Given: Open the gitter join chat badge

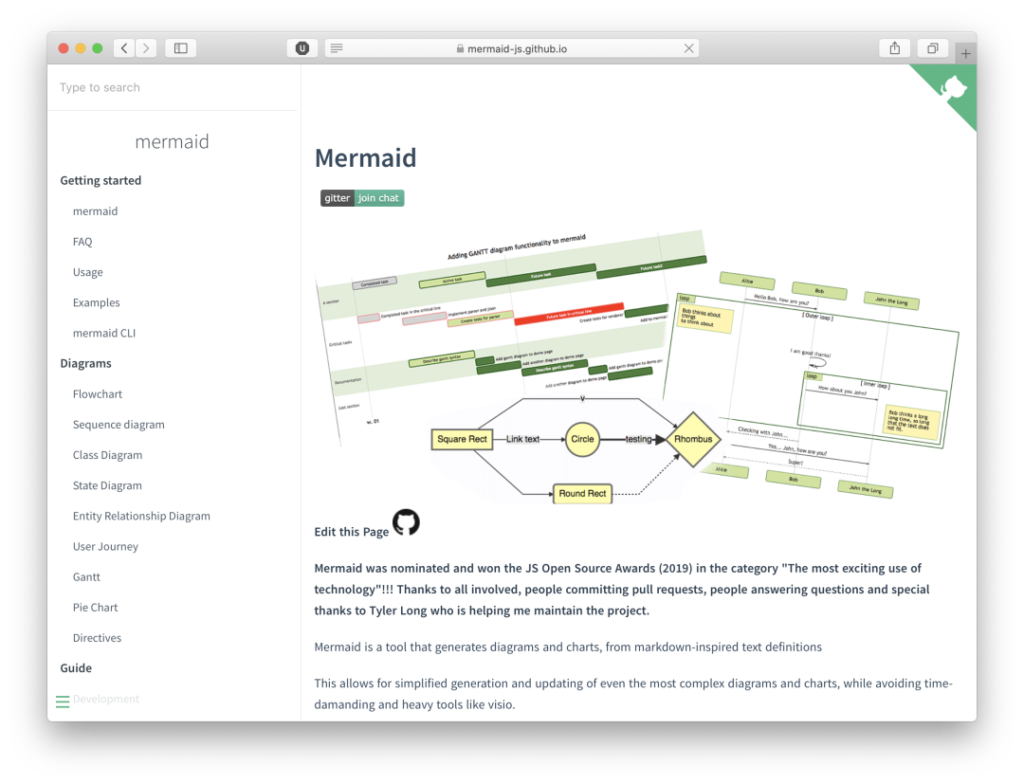Looking at the screenshot, I should (x=362, y=198).
